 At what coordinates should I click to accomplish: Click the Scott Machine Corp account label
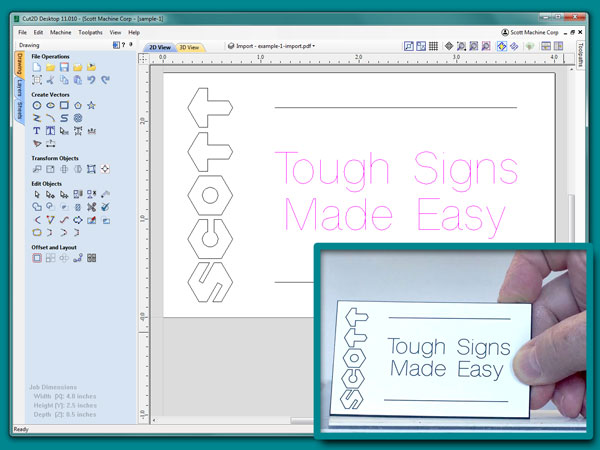[x=530, y=33]
